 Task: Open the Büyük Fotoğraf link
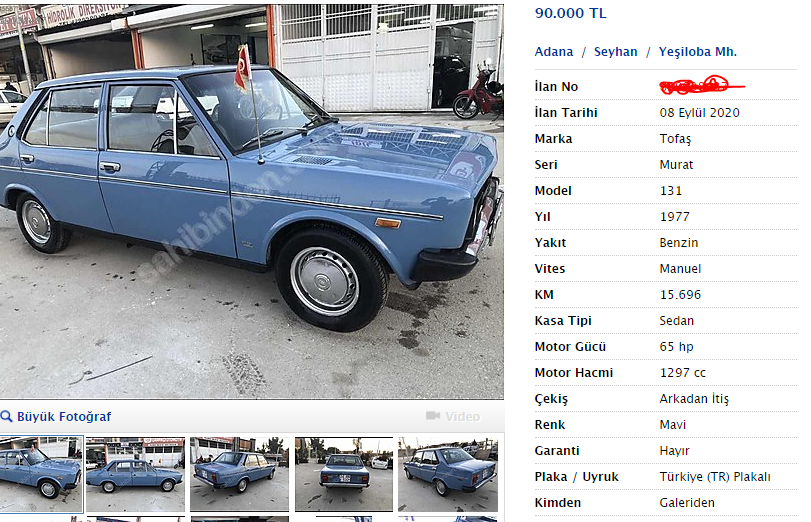[x=64, y=416]
